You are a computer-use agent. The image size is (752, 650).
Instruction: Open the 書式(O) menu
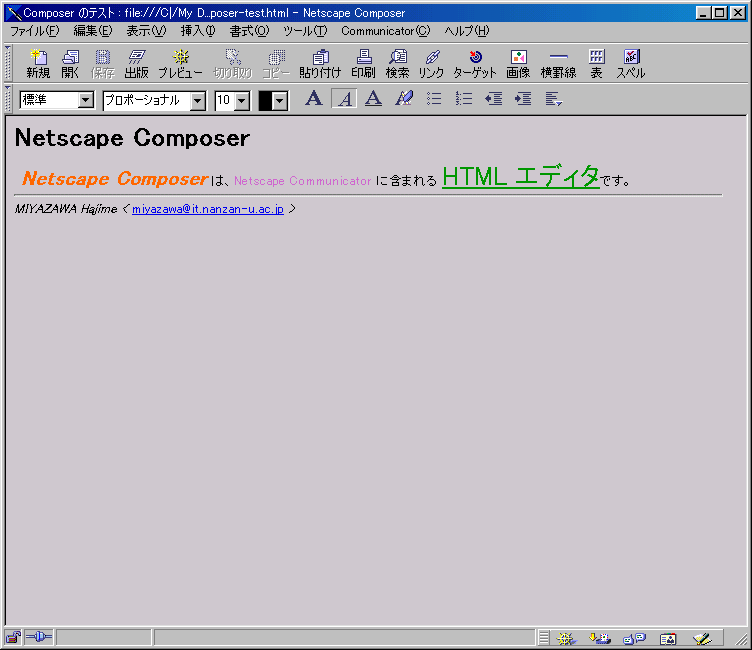point(249,31)
